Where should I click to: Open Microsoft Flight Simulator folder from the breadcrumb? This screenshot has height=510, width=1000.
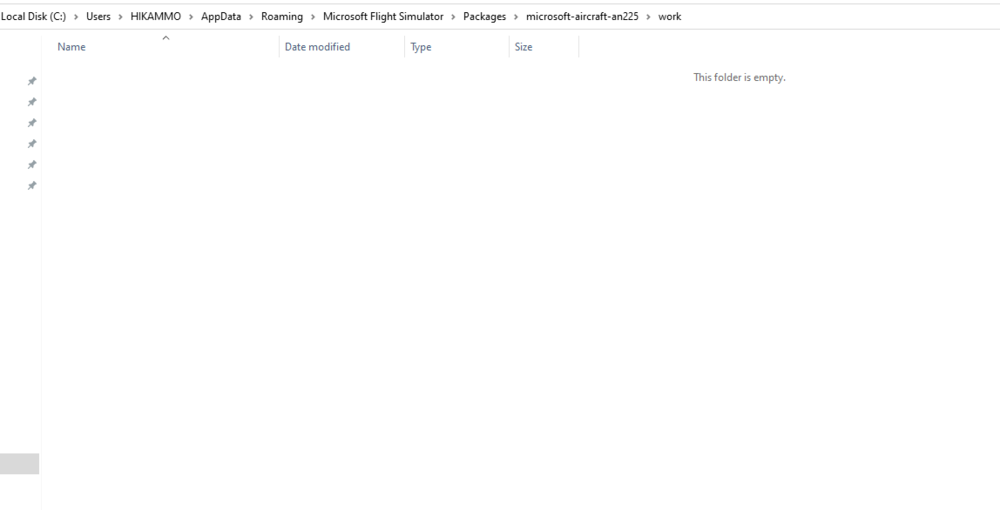click(383, 16)
